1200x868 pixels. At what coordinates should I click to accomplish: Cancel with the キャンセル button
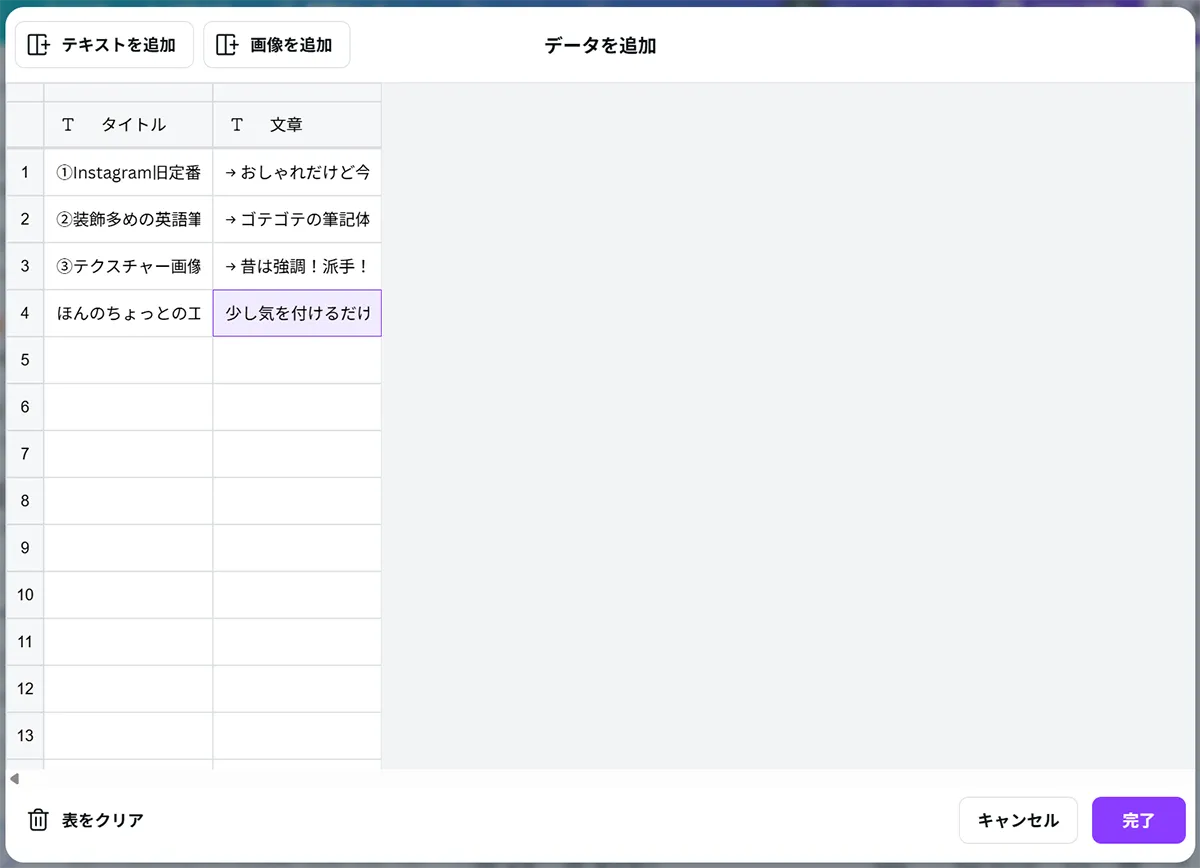pyautogui.click(x=1018, y=820)
